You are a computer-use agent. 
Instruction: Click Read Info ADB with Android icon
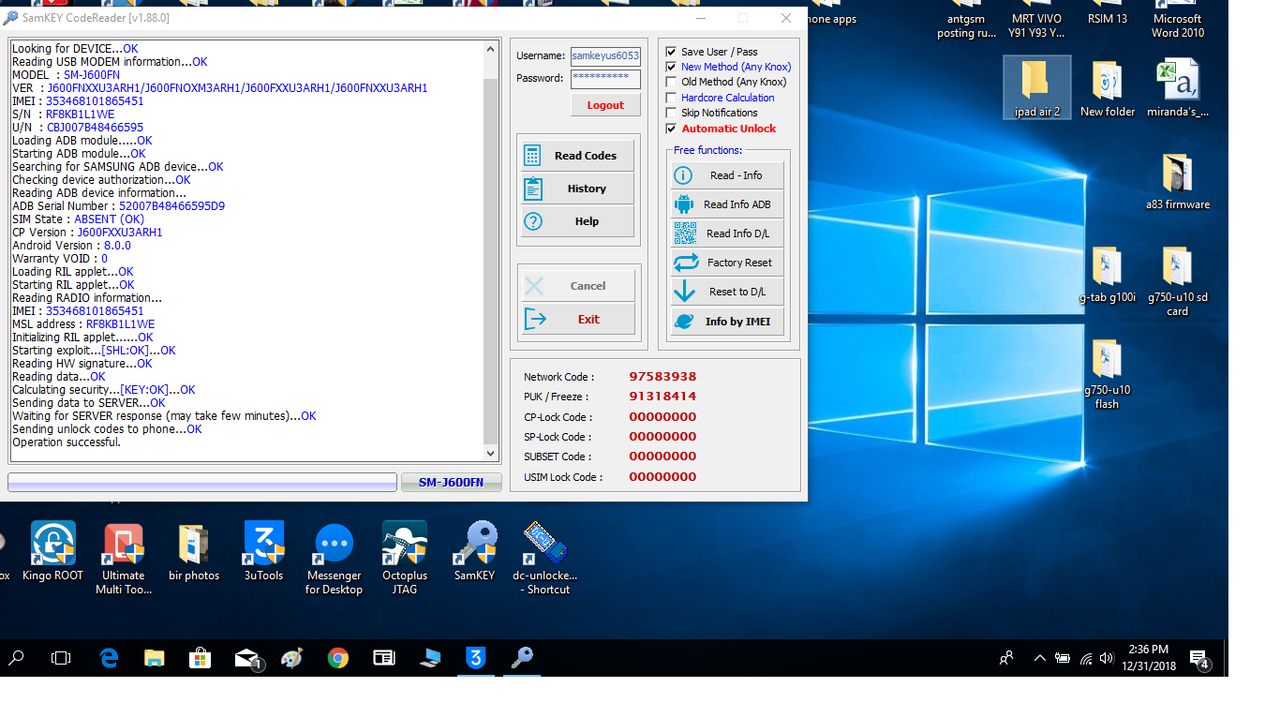727,204
